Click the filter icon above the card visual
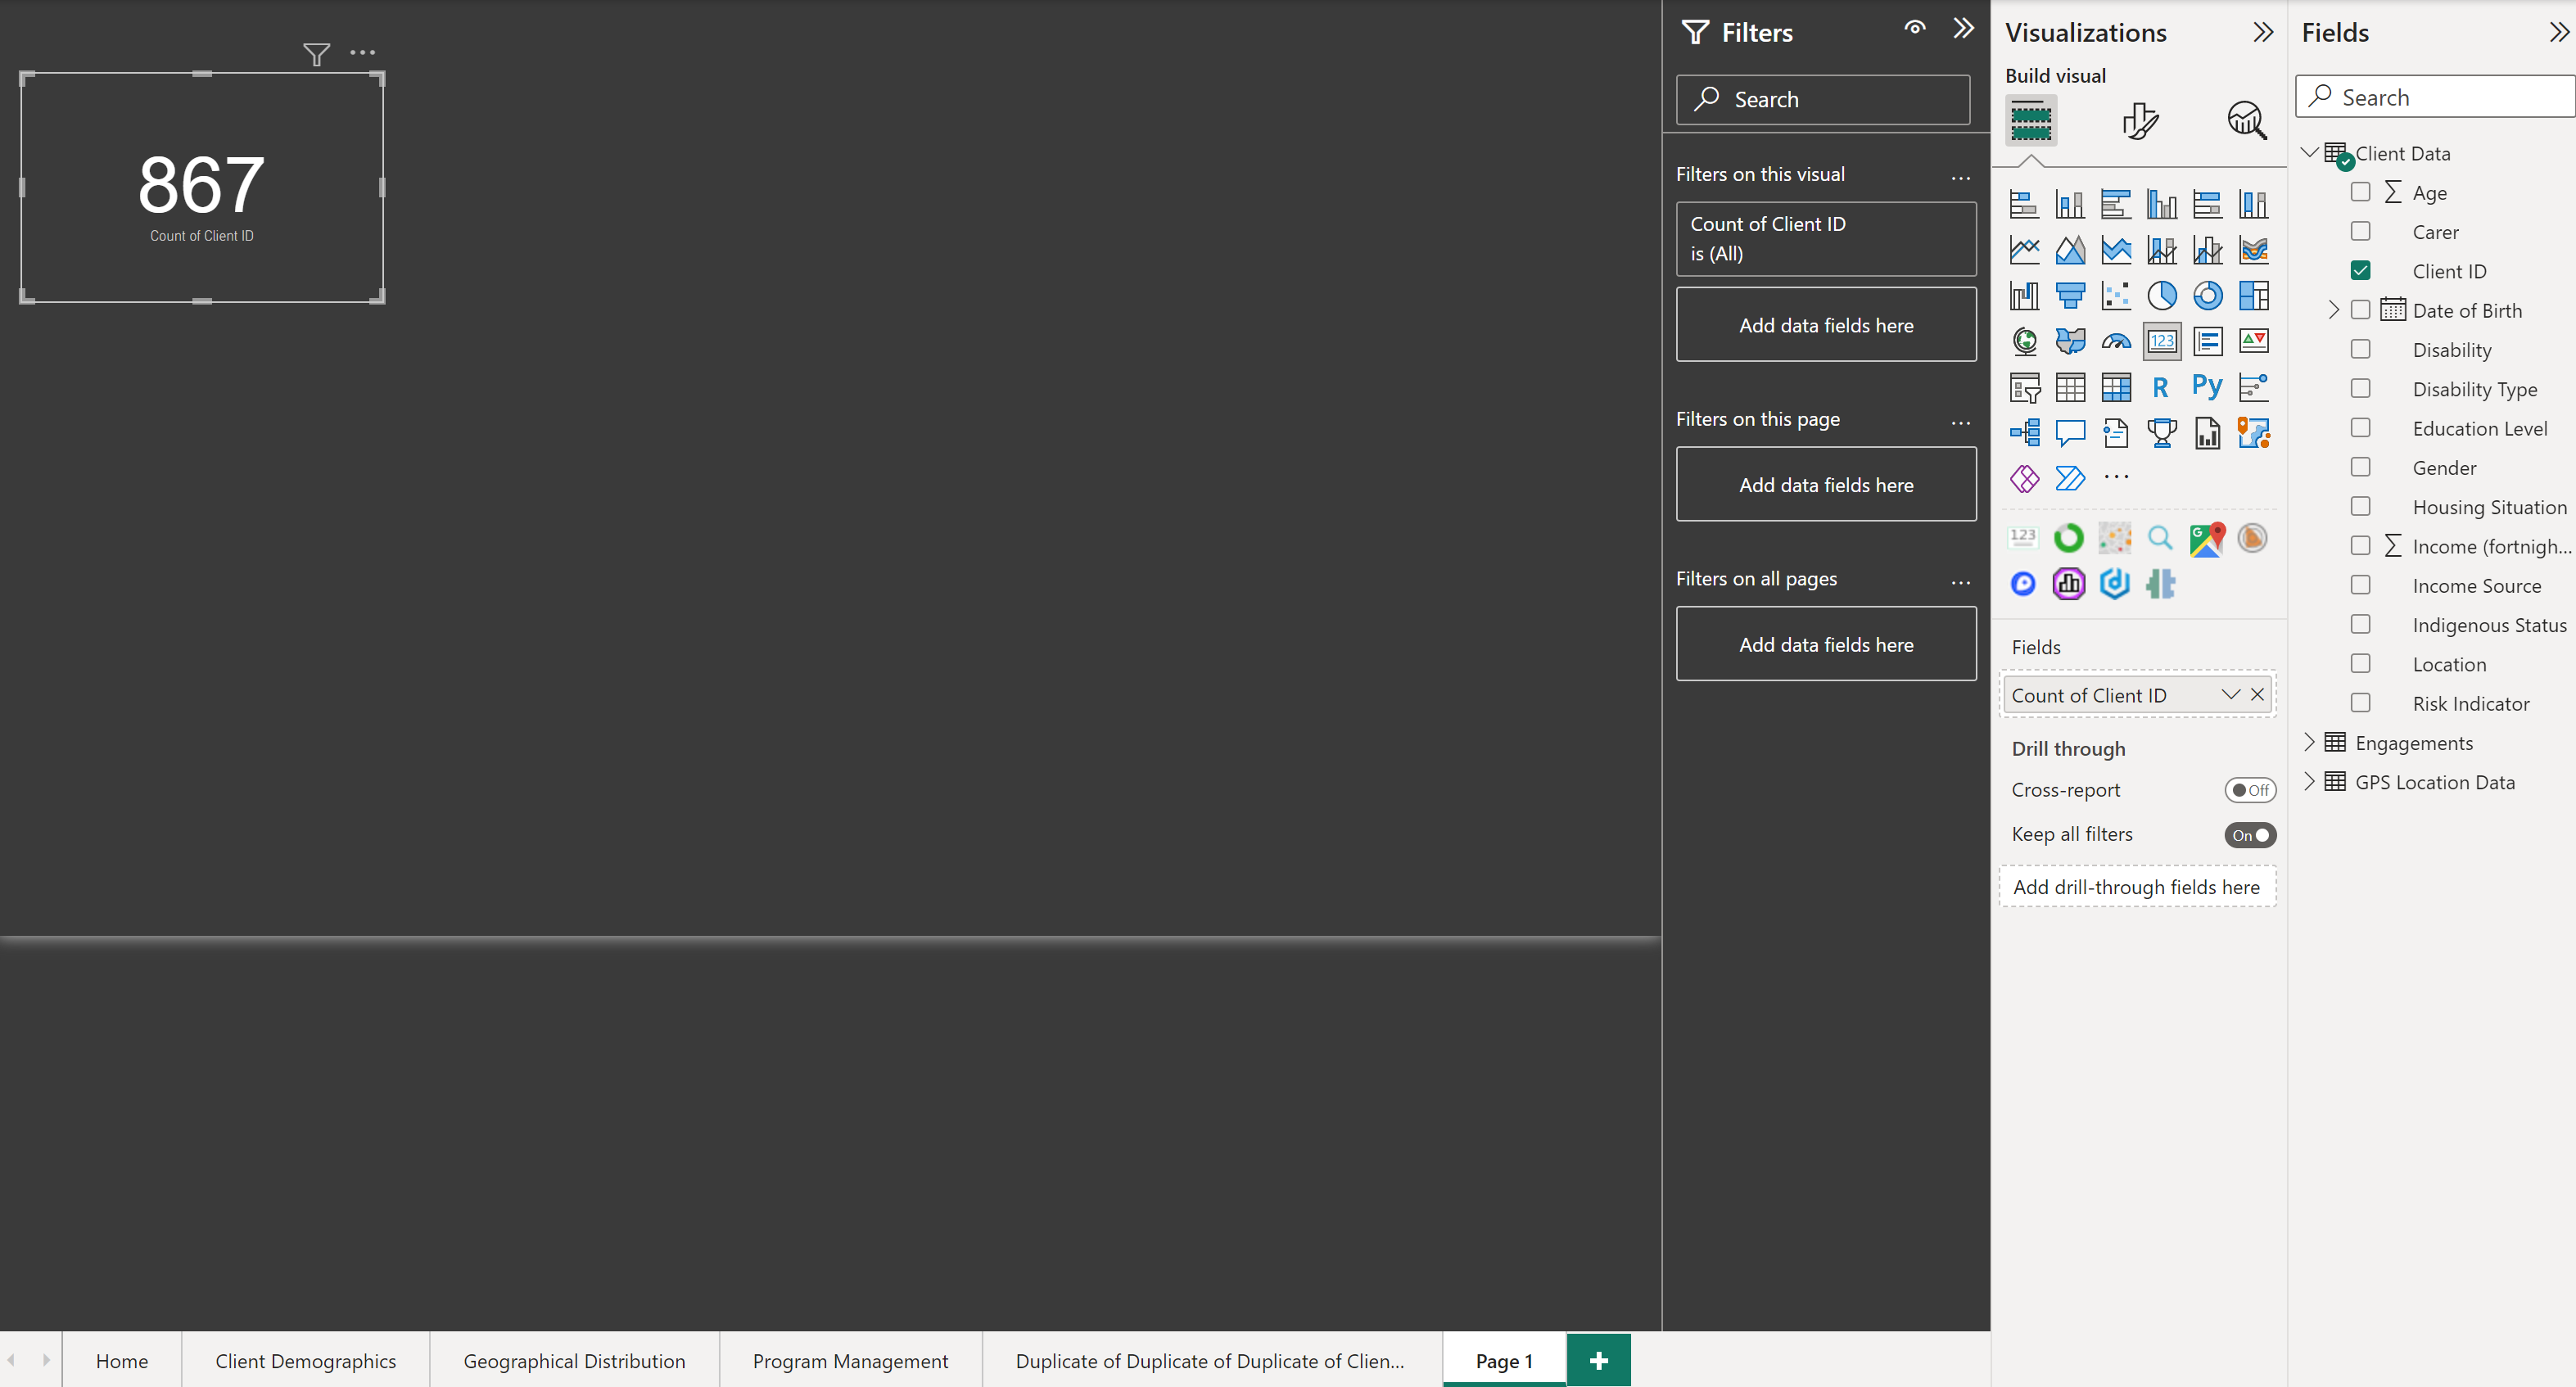This screenshot has height=1387, width=2576. tap(316, 54)
